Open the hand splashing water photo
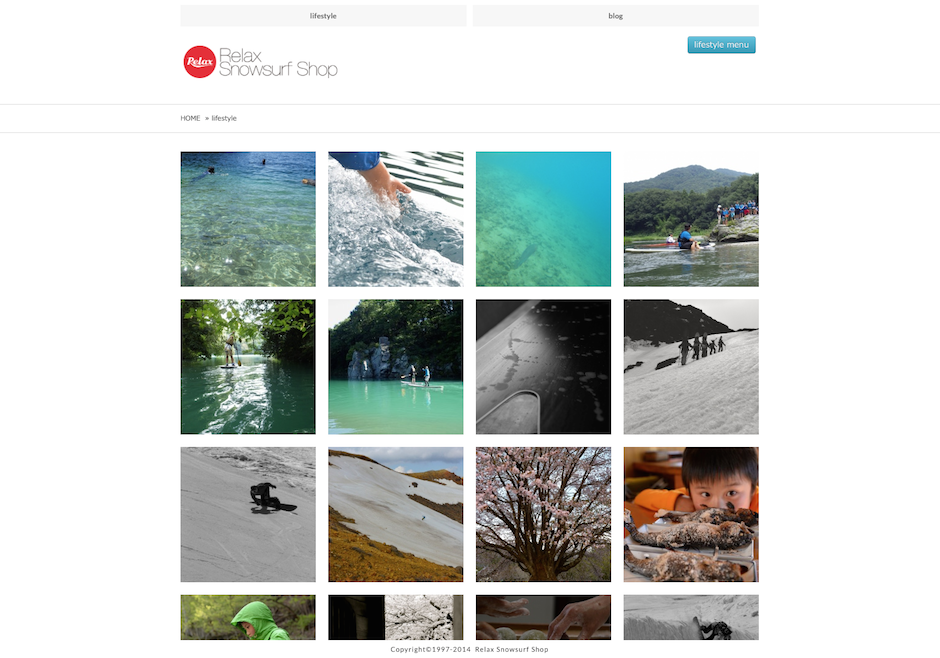The image size is (940, 658). coord(396,219)
